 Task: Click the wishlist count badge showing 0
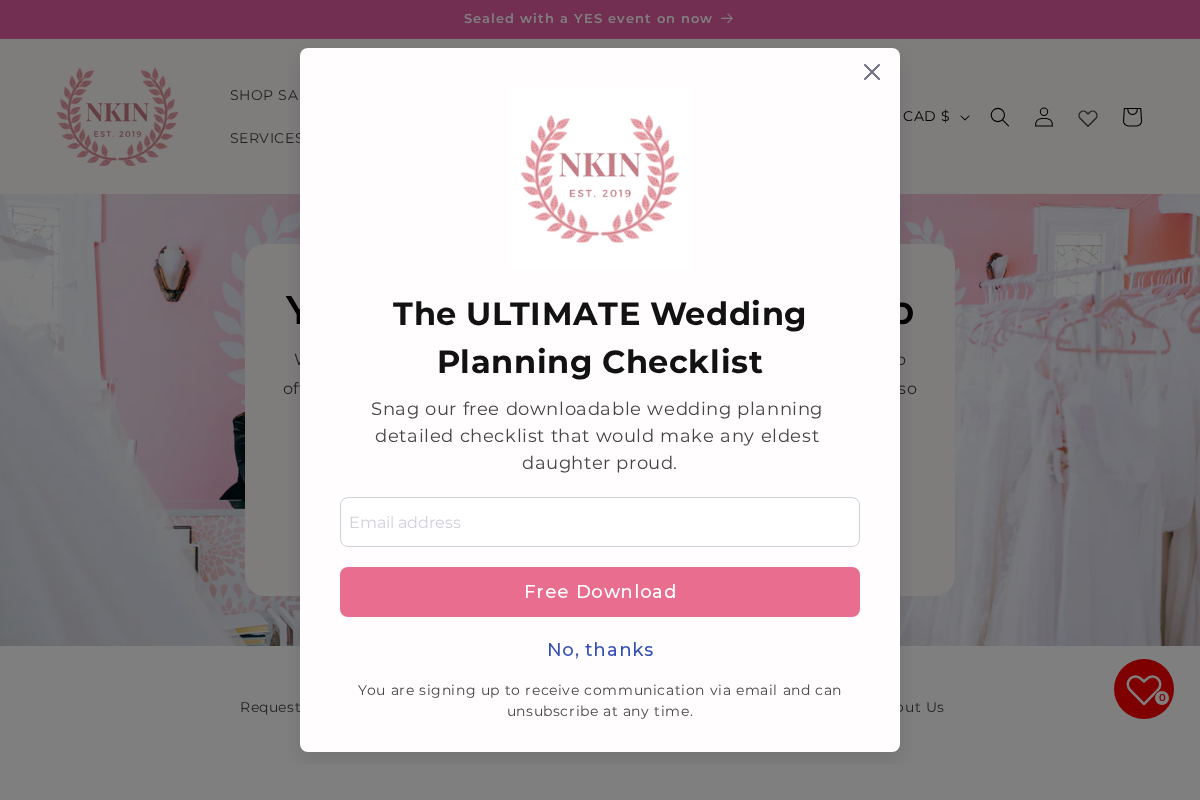coord(1162,697)
